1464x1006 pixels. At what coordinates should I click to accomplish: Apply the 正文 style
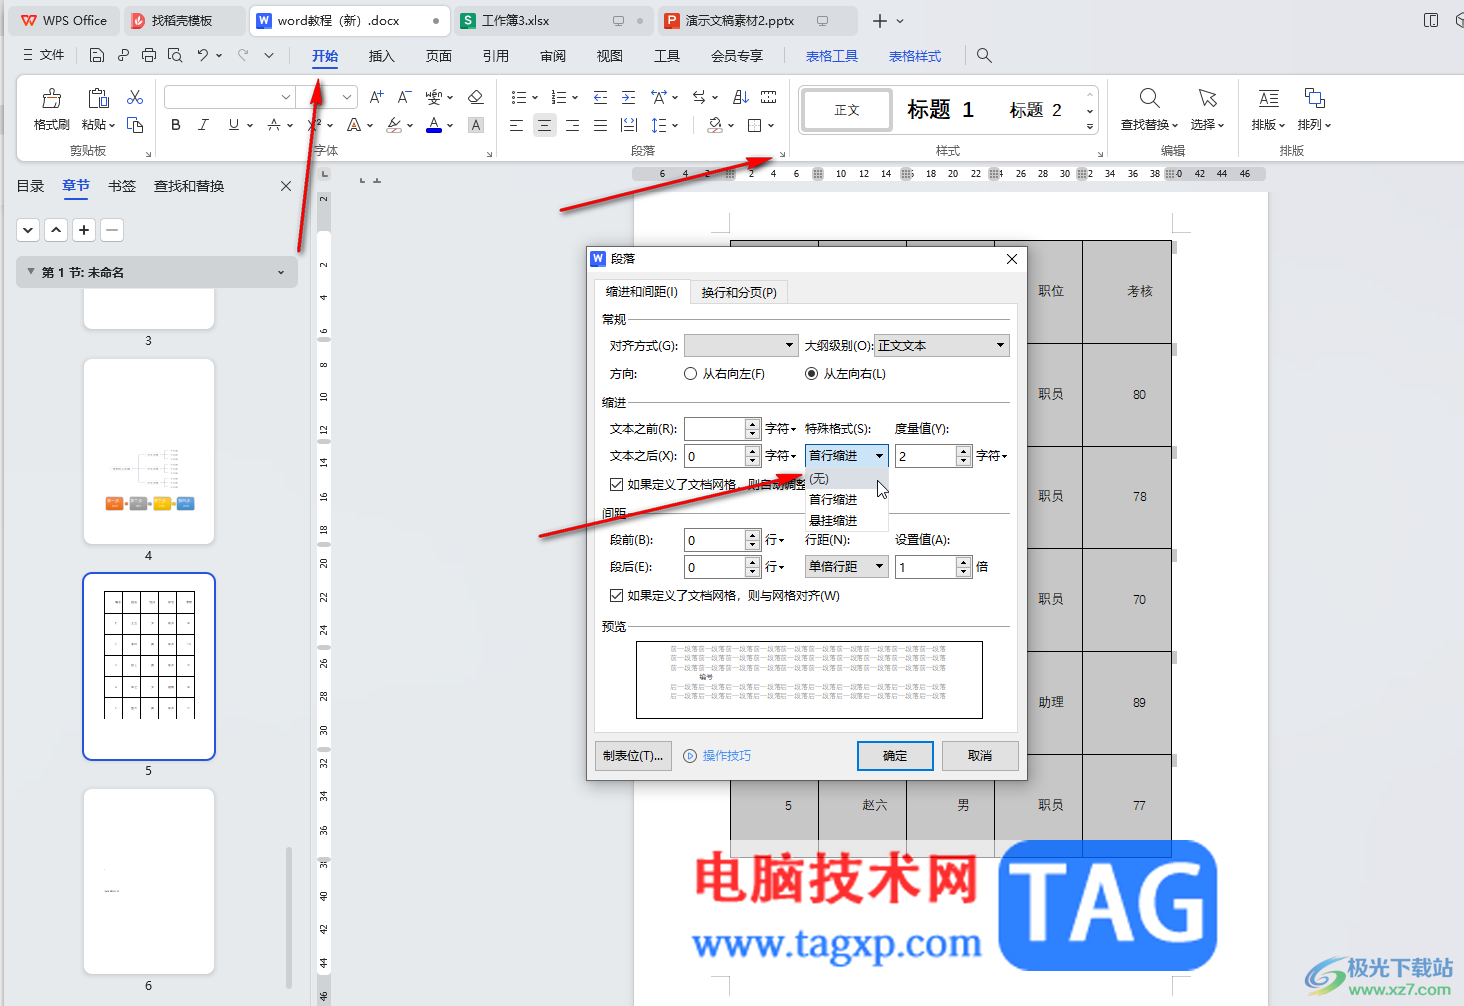847,110
